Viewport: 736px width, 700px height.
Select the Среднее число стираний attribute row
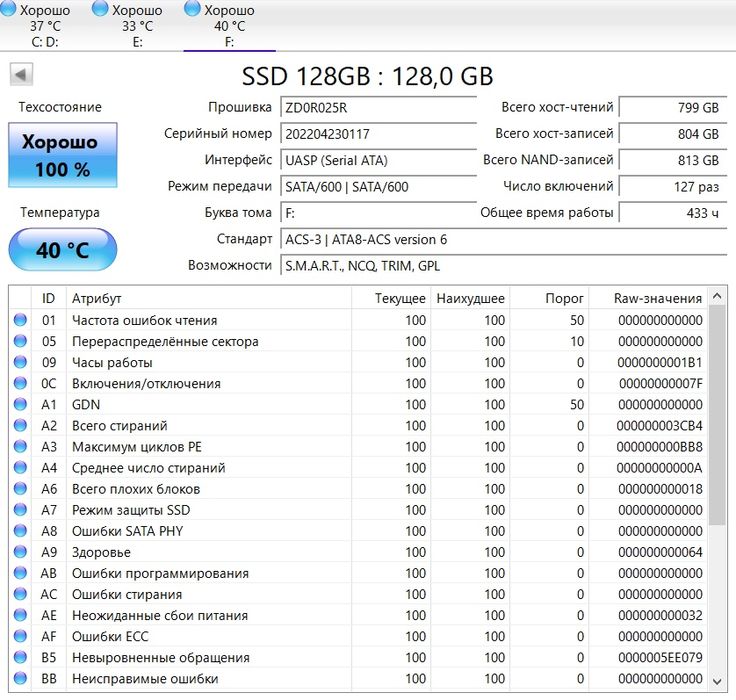point(358,468)
